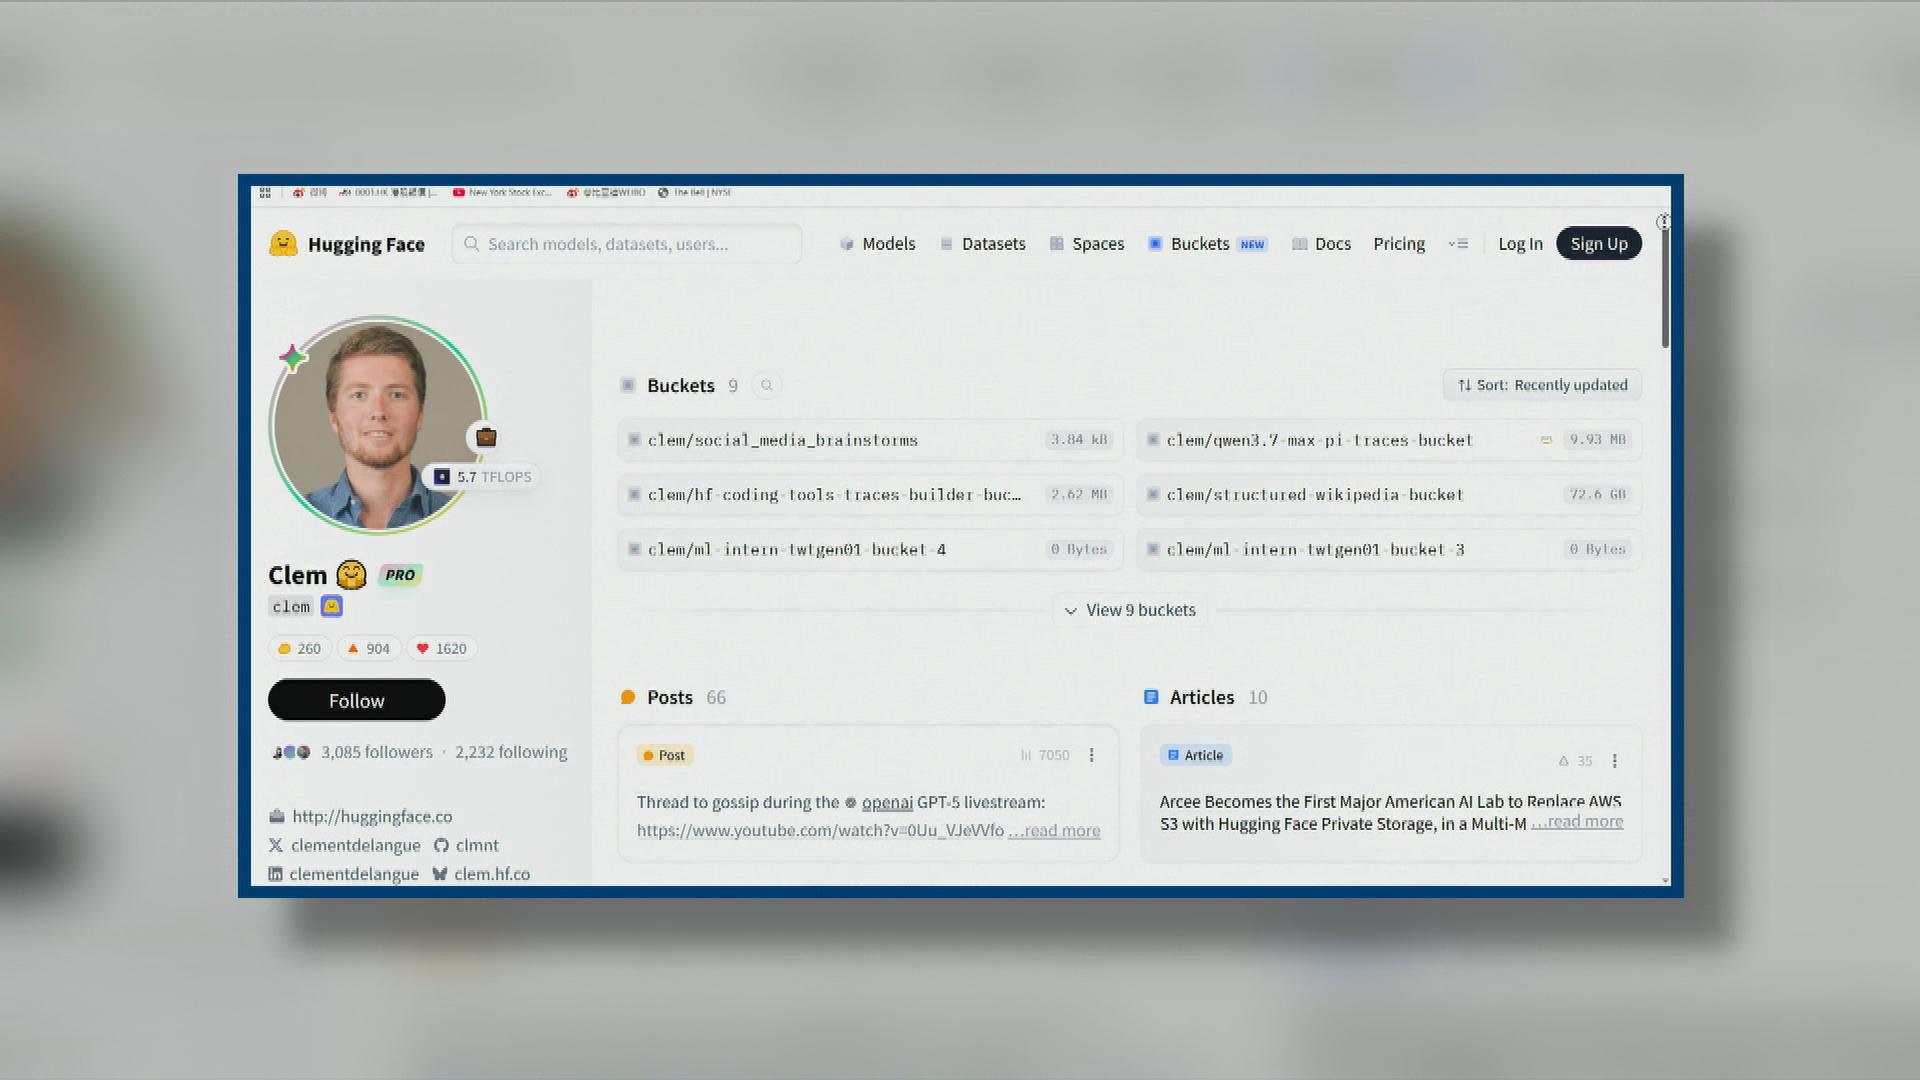This screenshot has height=1080, width=1920.
Task: Open the Docs page
Action: click(1321, 244)
